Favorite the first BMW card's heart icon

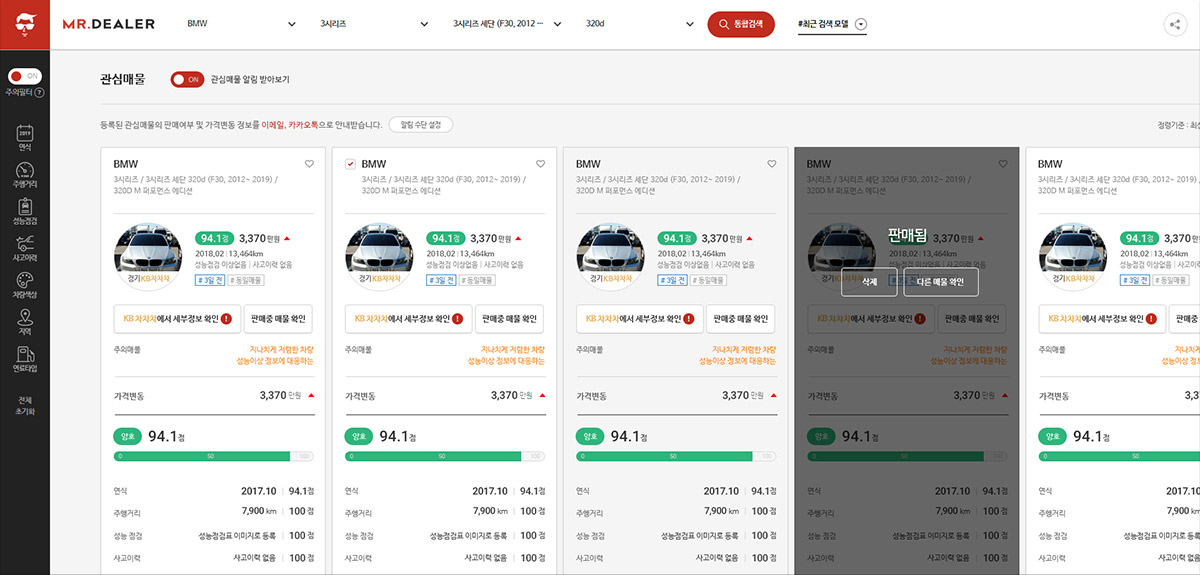pyautogui.click(x=309, y=164)
